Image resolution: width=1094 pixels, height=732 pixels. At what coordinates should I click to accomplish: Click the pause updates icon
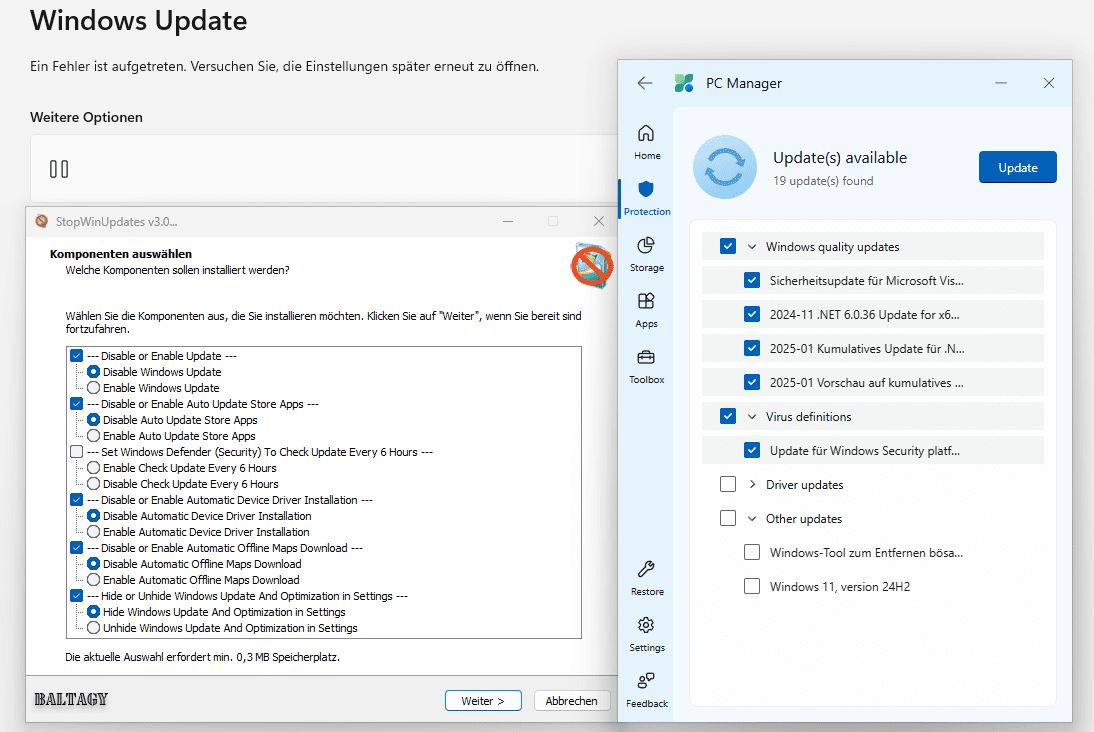click(59, 169)
